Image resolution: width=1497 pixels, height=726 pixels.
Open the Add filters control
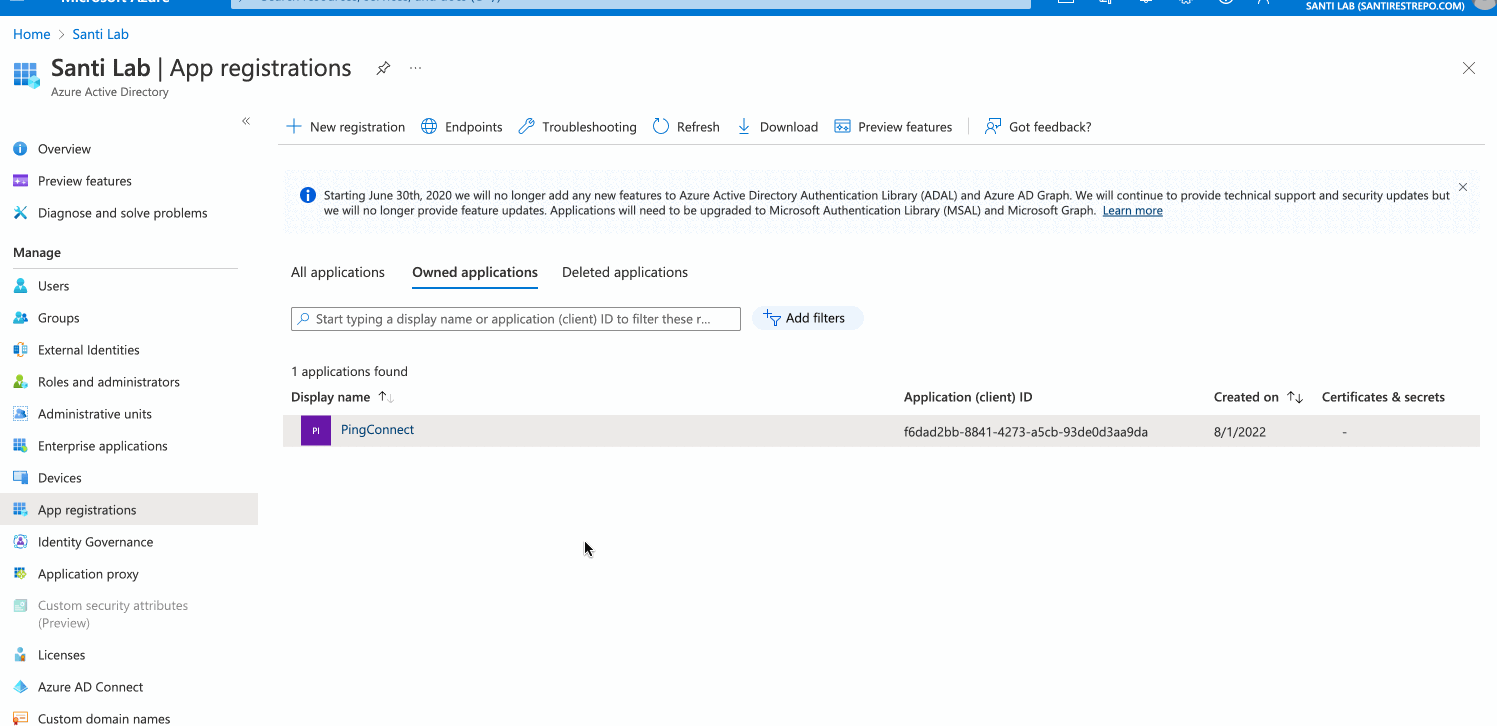click(807, 317)
